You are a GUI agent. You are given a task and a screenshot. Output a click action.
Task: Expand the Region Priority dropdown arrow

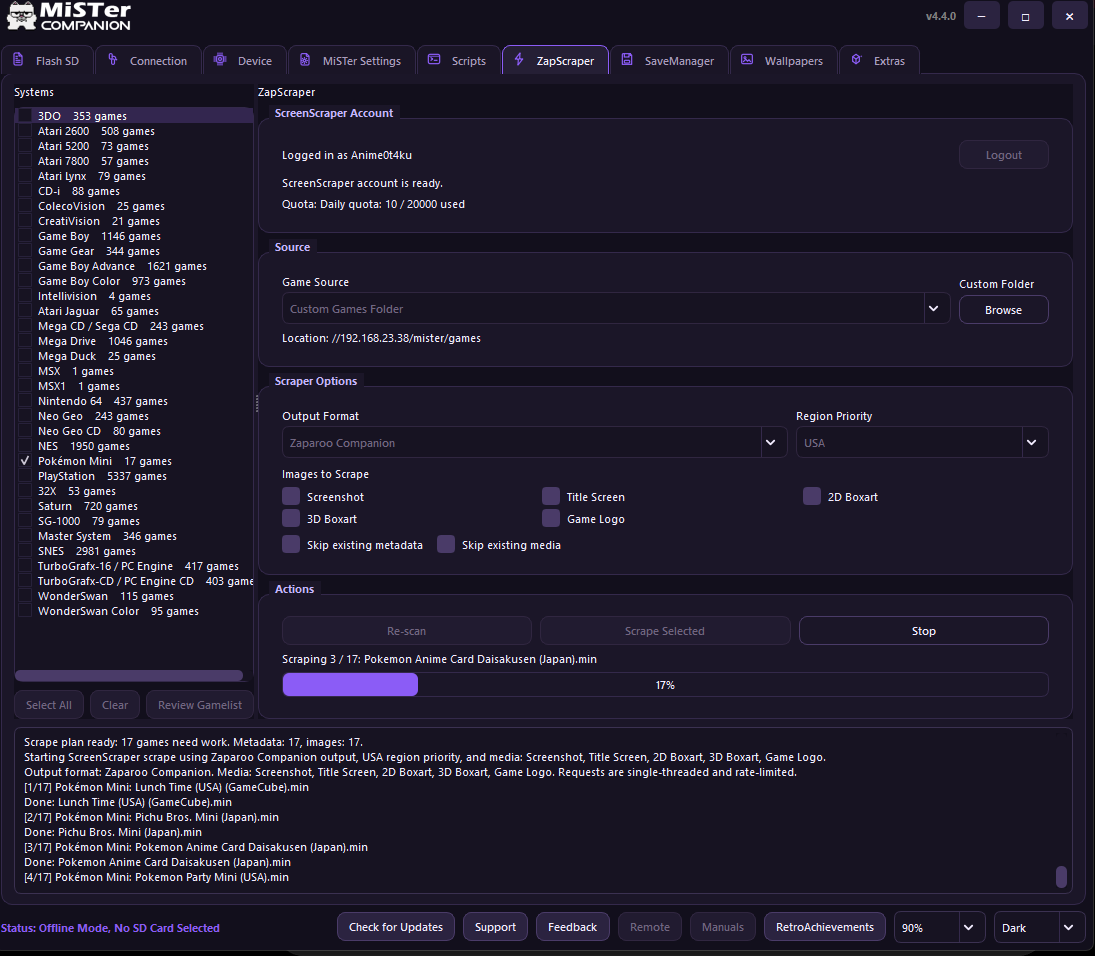click(x=1031, y=443)
